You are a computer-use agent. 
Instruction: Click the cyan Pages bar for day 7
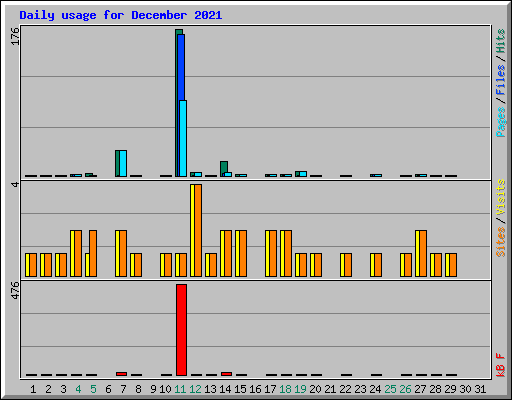point(123,163)
